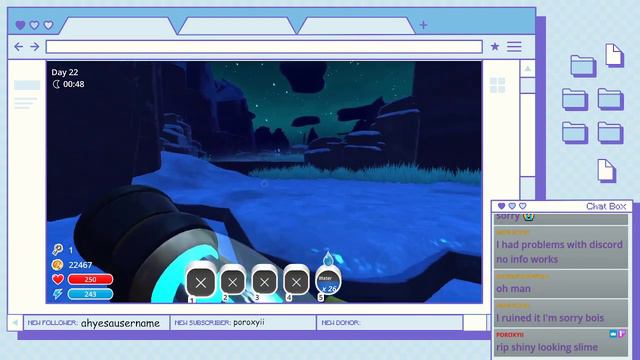Select empty vacpack slot 1
The width and height of the screenshot is (640, 360).
click(200, 282)
